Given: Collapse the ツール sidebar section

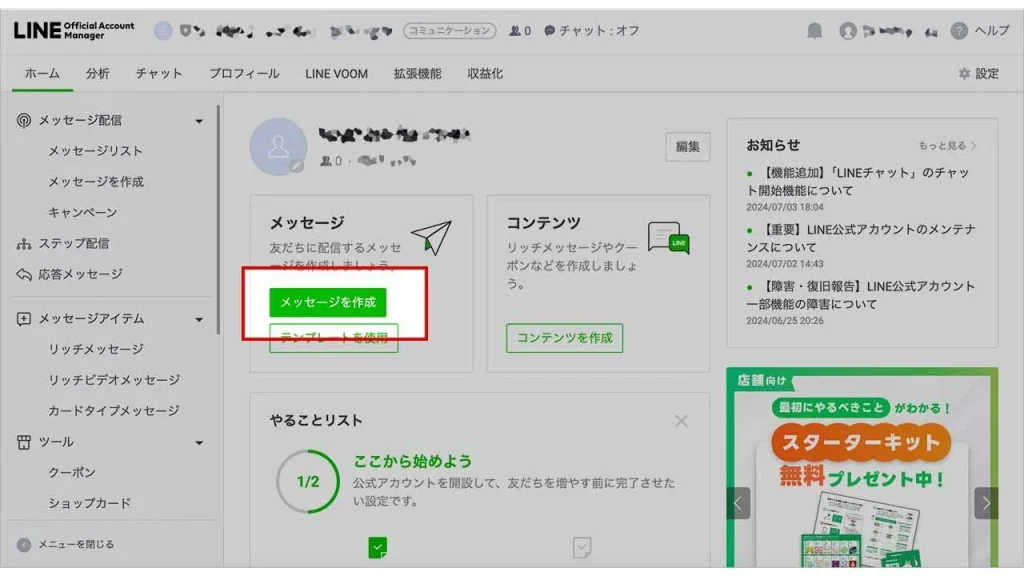Looking at the screenshot, I should (199, 442).
